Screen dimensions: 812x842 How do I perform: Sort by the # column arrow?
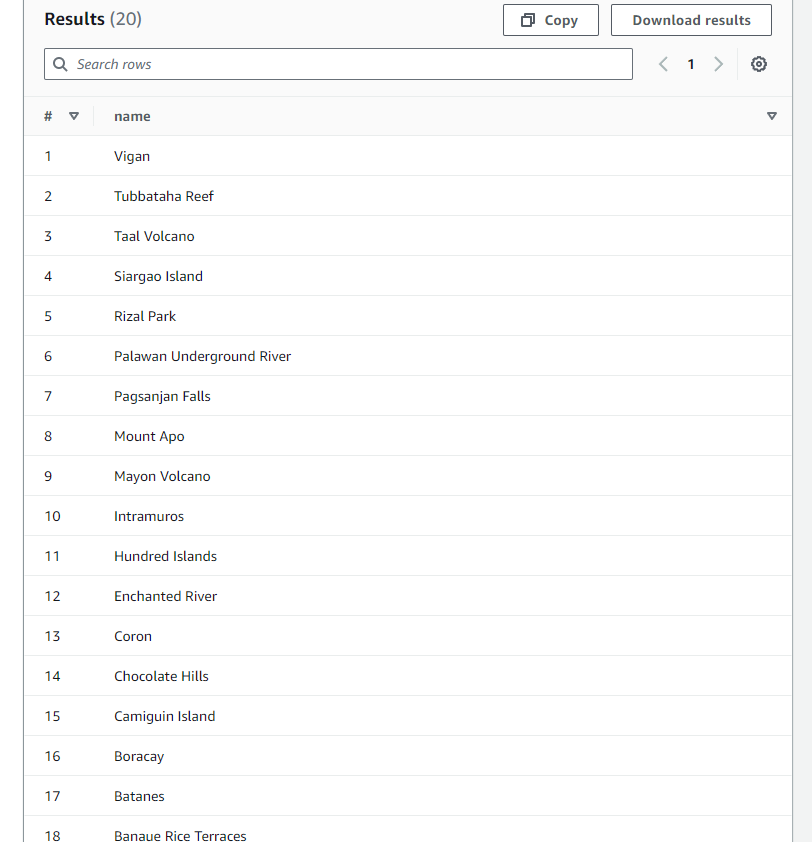point(73,116)
